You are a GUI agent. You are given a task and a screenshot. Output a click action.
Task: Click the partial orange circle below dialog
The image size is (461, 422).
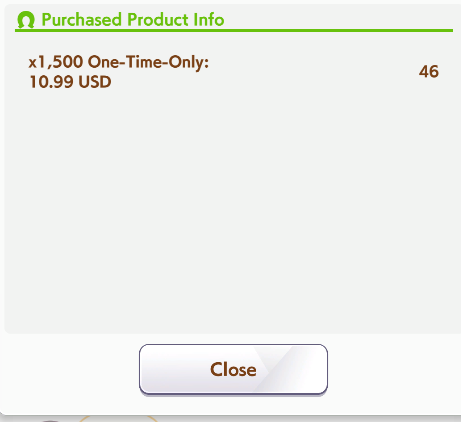tap(118, 418)
